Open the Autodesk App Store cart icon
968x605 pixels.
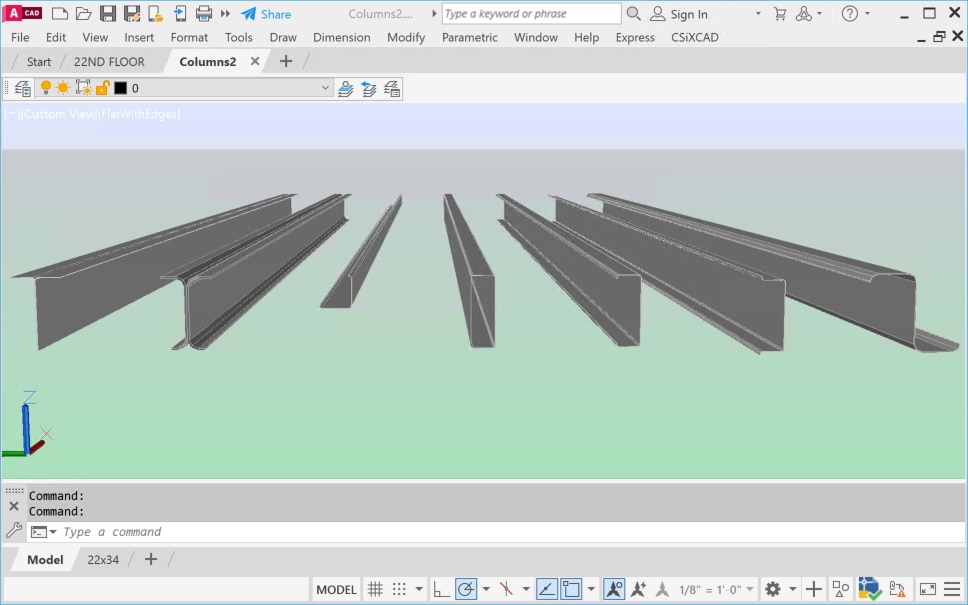(780, 14)
